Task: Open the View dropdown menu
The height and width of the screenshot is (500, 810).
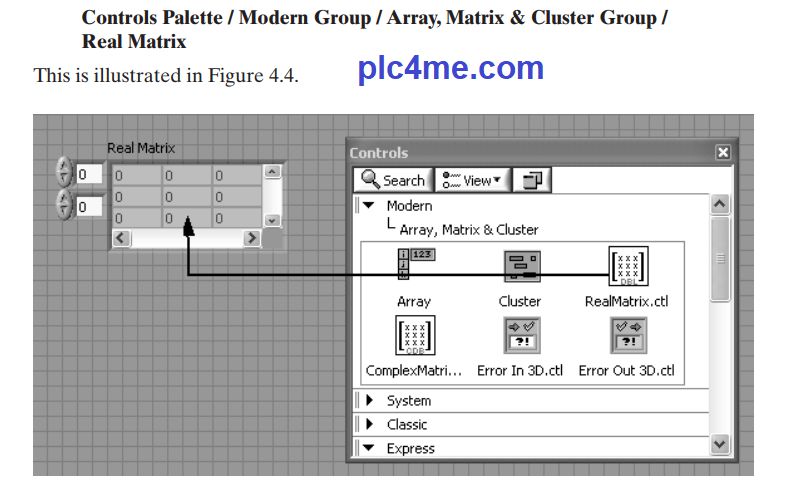Action: pos(474,180)
